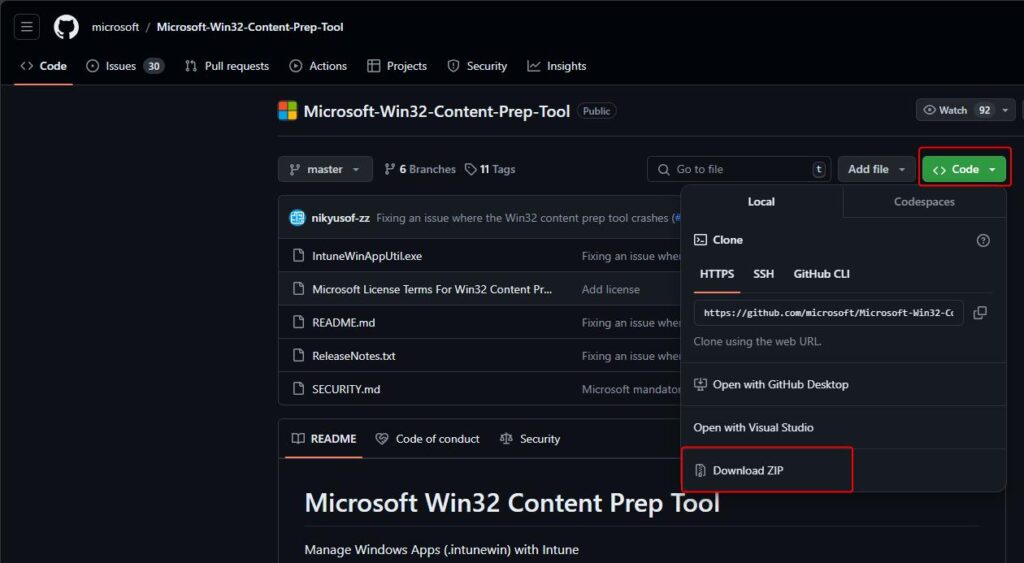Screen dimensions: 1024x563
Task: Open the nikyusof-zz author link
Action: (340, 218)
